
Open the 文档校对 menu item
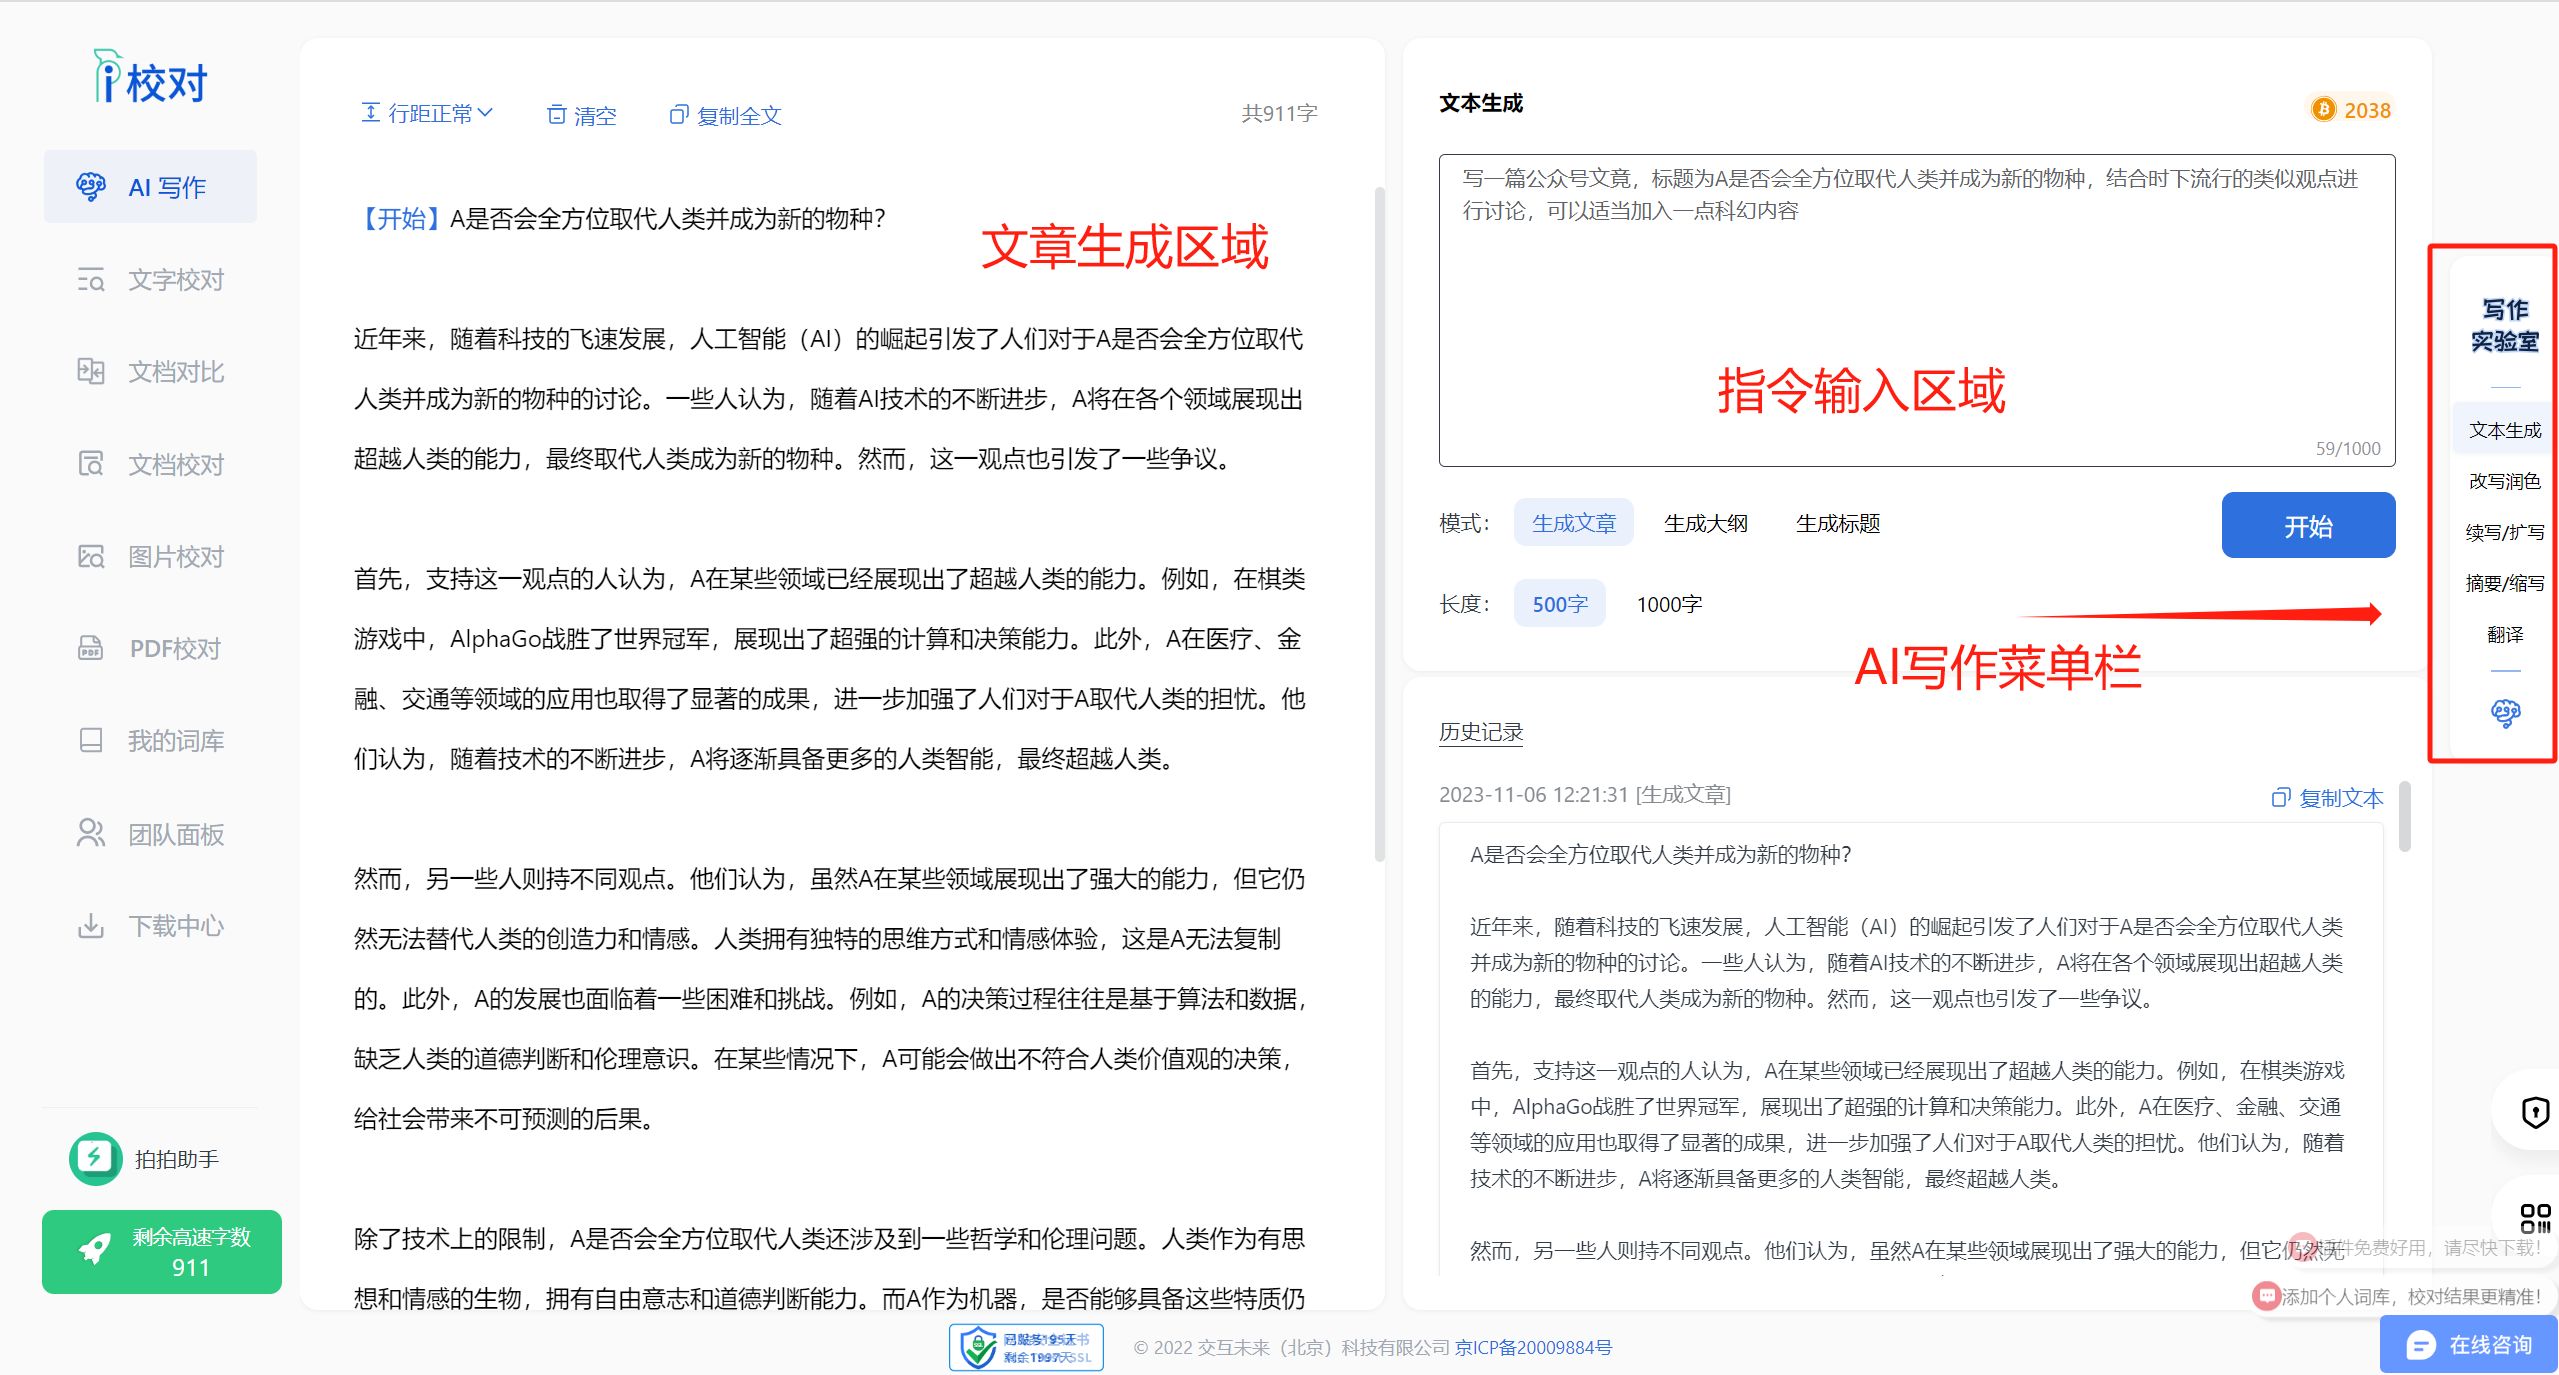tap(150, 464)
